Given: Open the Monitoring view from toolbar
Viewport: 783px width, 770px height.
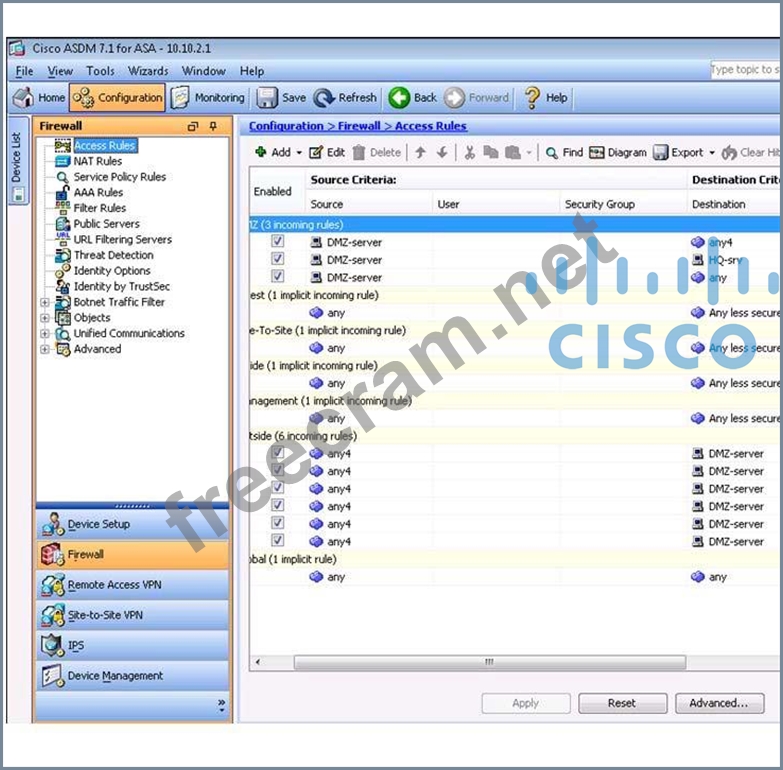Looking at the screenshot, I should point(181,98).
